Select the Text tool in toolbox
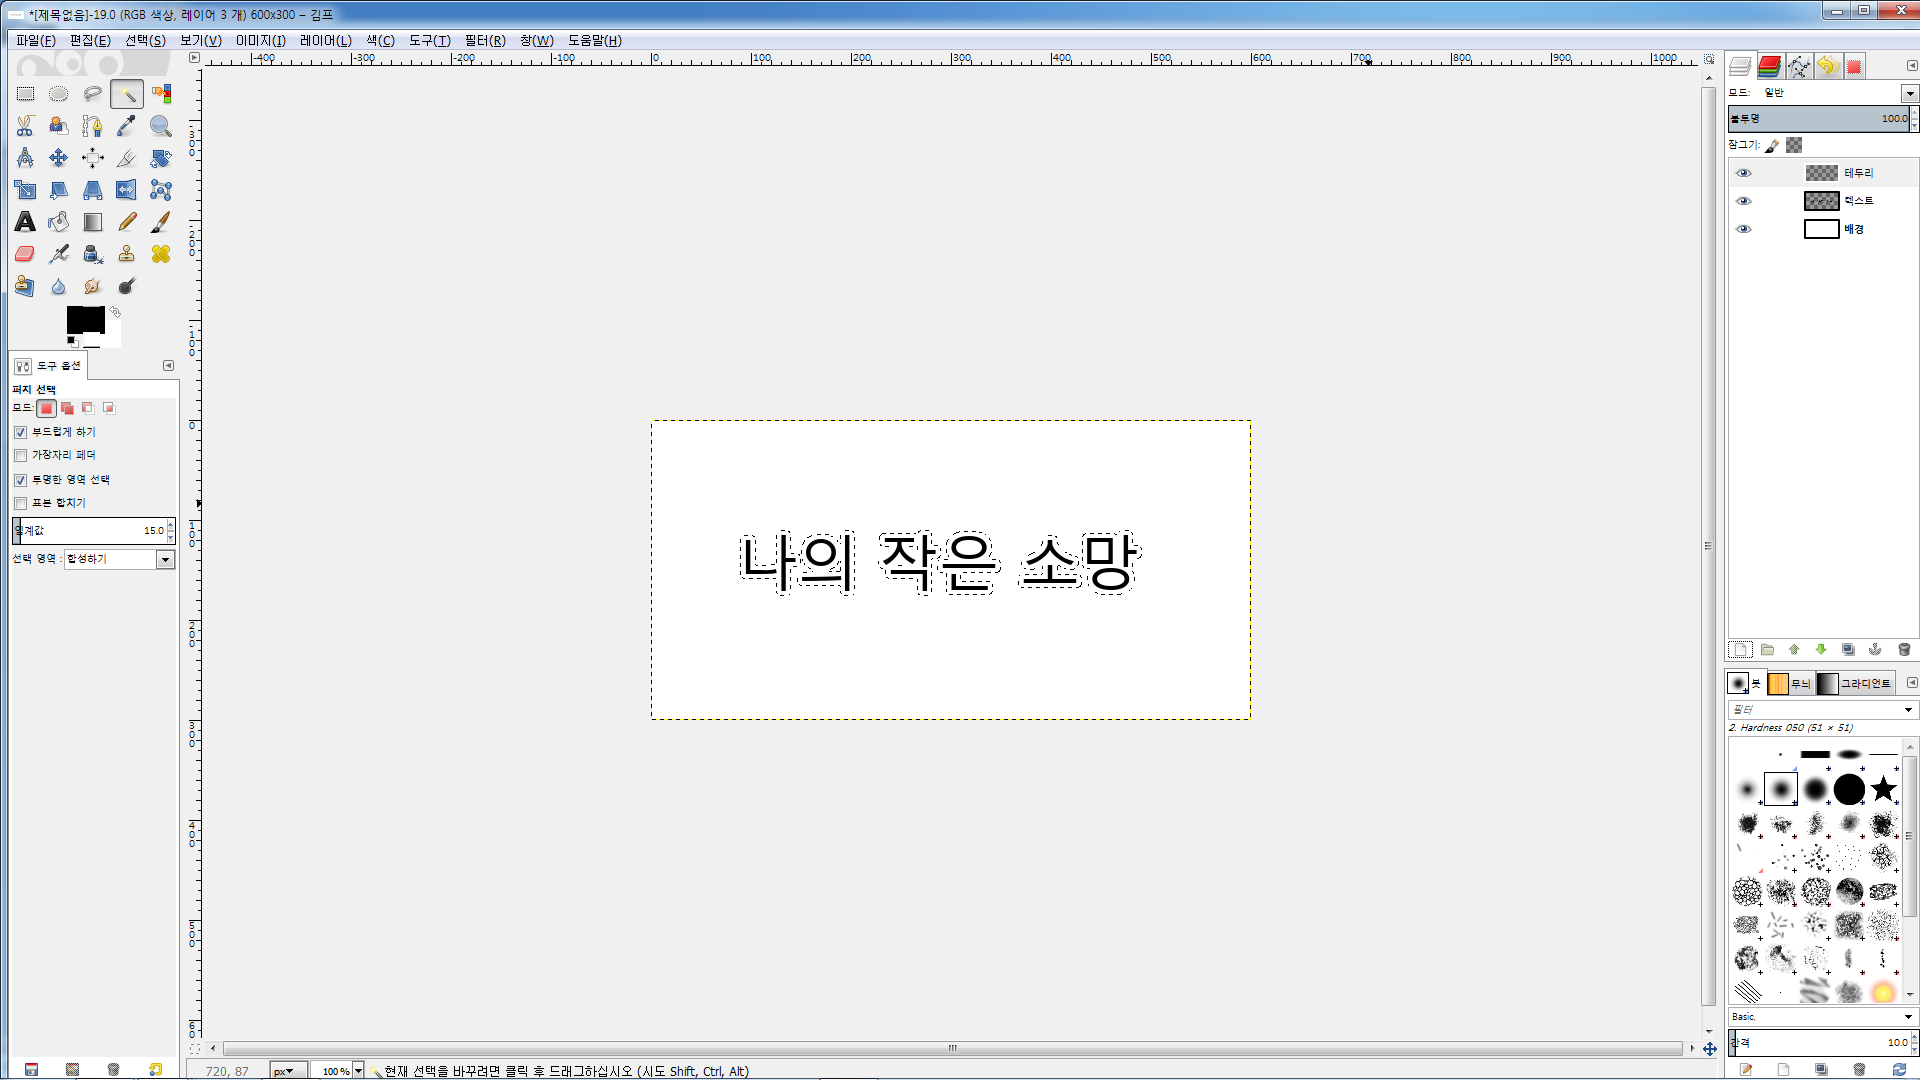Screen dimensions: 1920x1080 coord(25,222)
